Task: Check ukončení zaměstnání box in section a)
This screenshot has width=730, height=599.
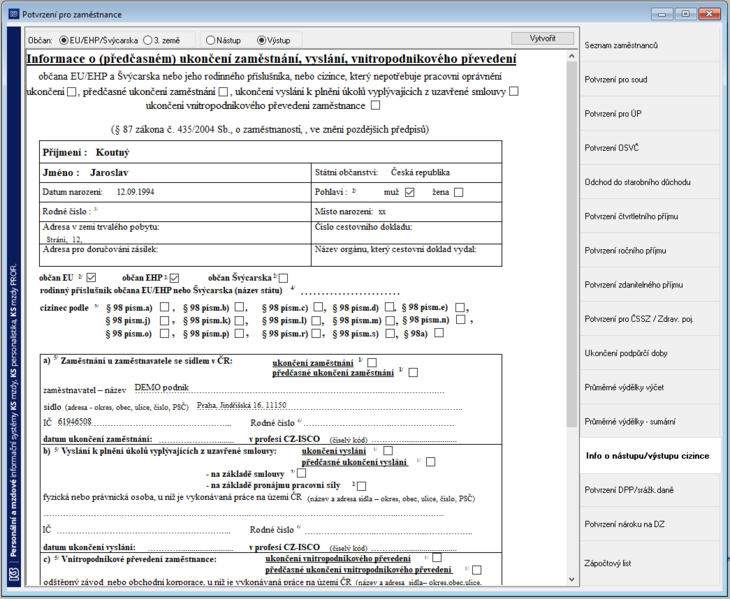Action: (372, 362)
